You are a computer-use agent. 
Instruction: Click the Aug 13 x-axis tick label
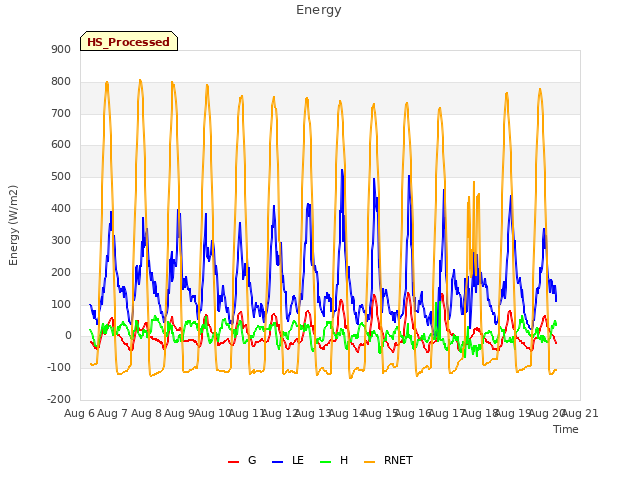click(x=313, y=413)
